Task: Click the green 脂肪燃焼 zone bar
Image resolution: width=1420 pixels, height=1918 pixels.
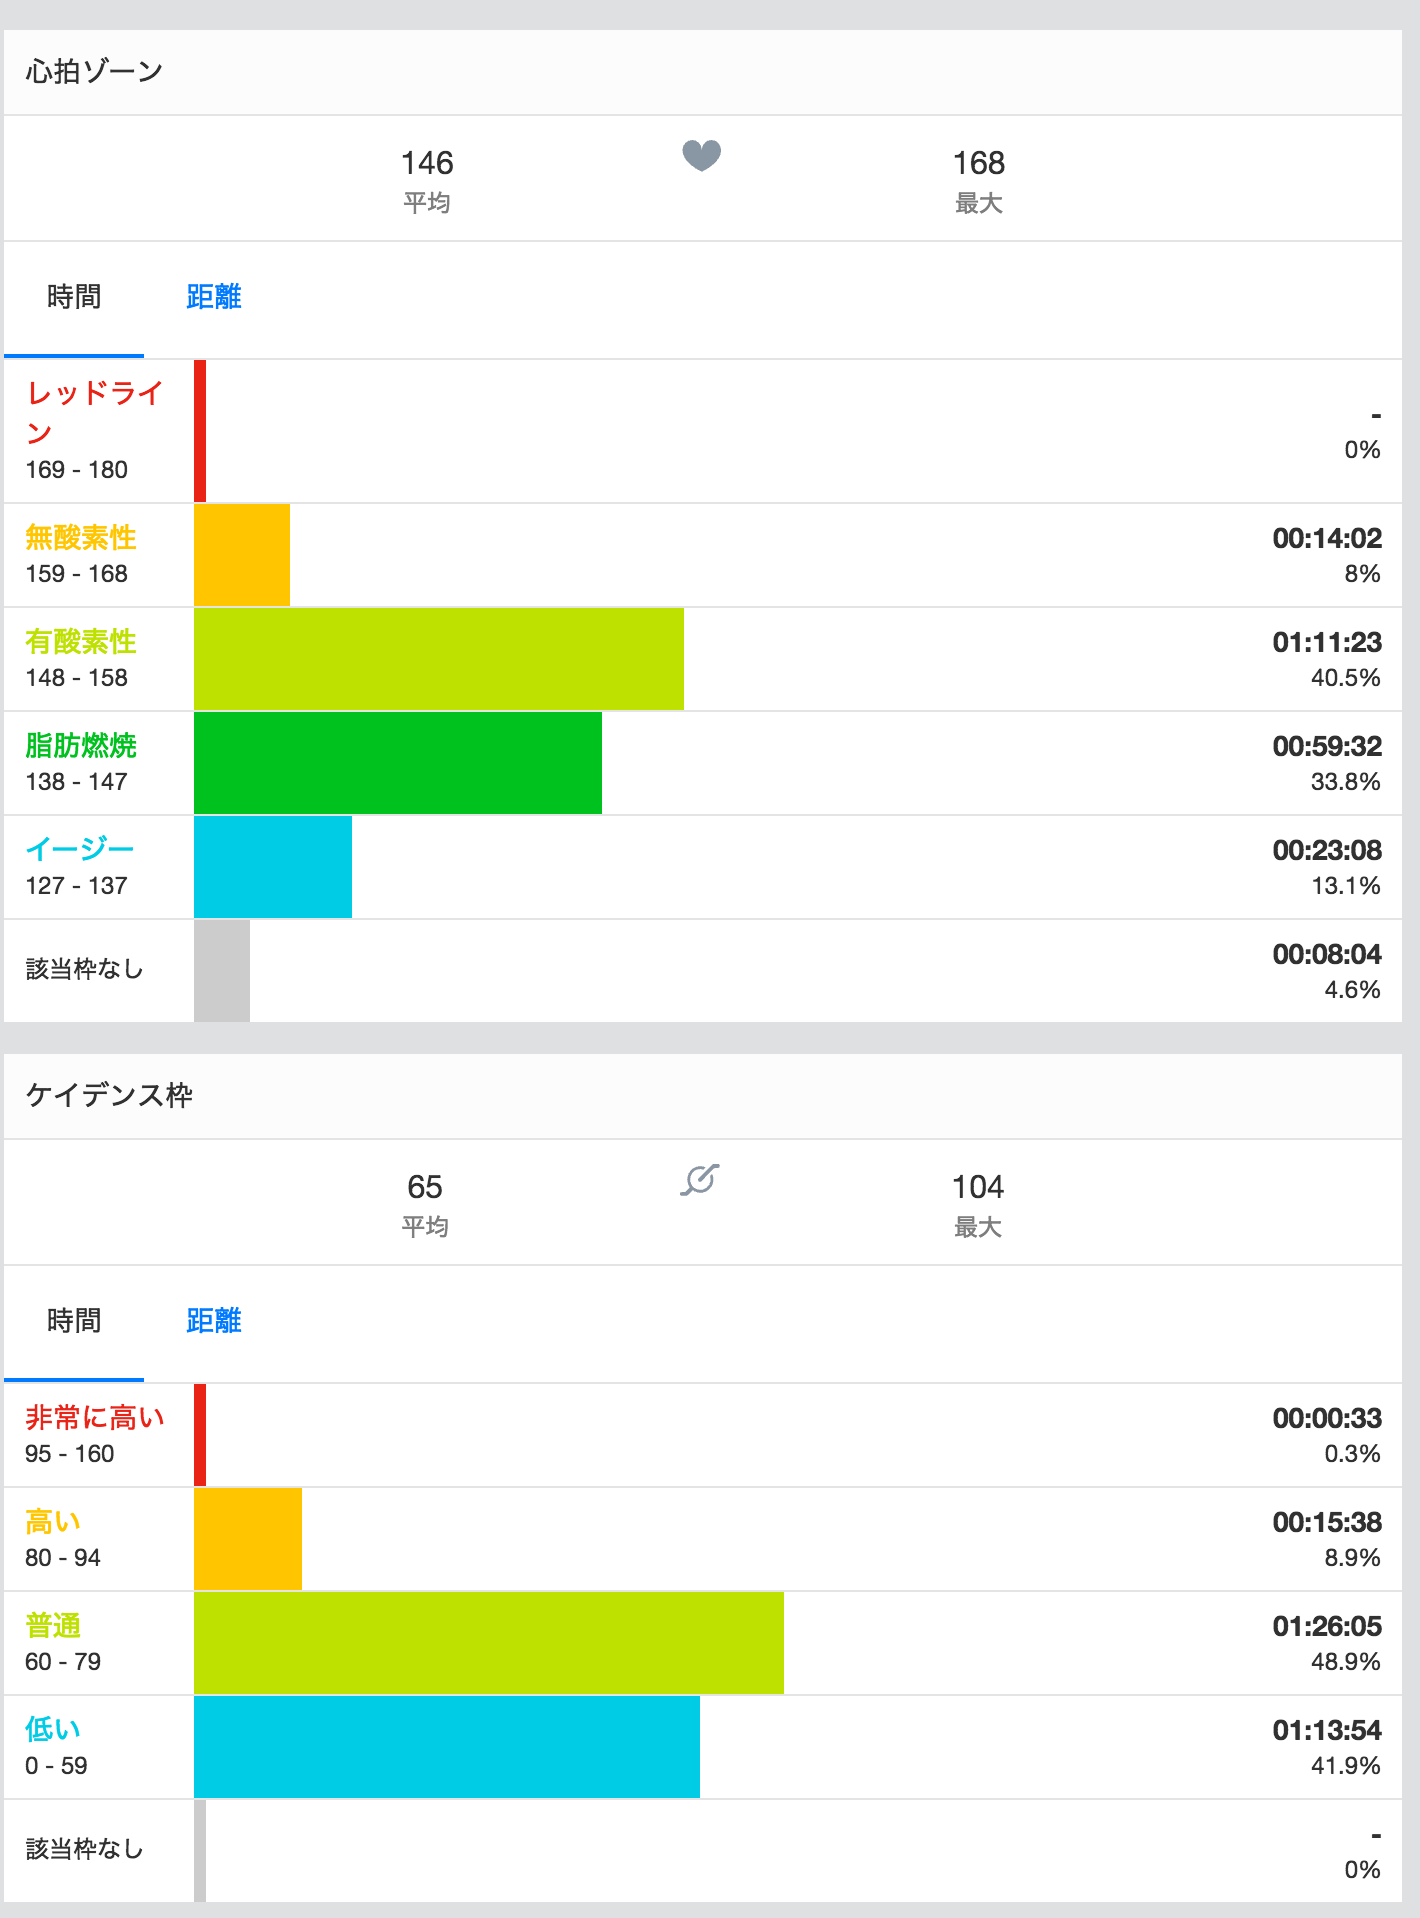Action: click(397, 763)
